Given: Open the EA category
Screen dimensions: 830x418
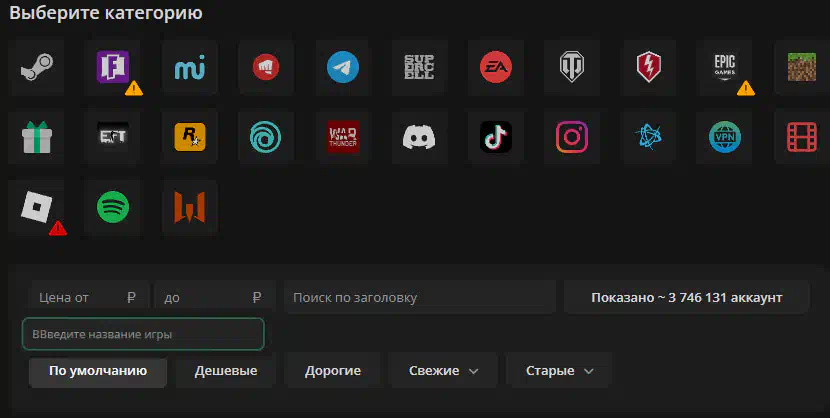Looking at the screenshot, I should click(x=495, y=67).
